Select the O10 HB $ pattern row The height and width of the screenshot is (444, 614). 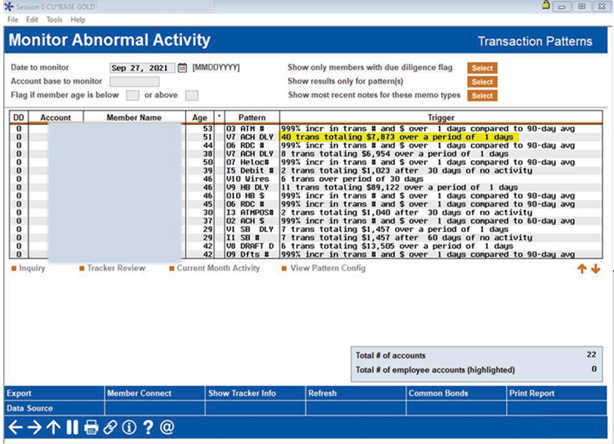pyautogui.click(x=306, y=196)
